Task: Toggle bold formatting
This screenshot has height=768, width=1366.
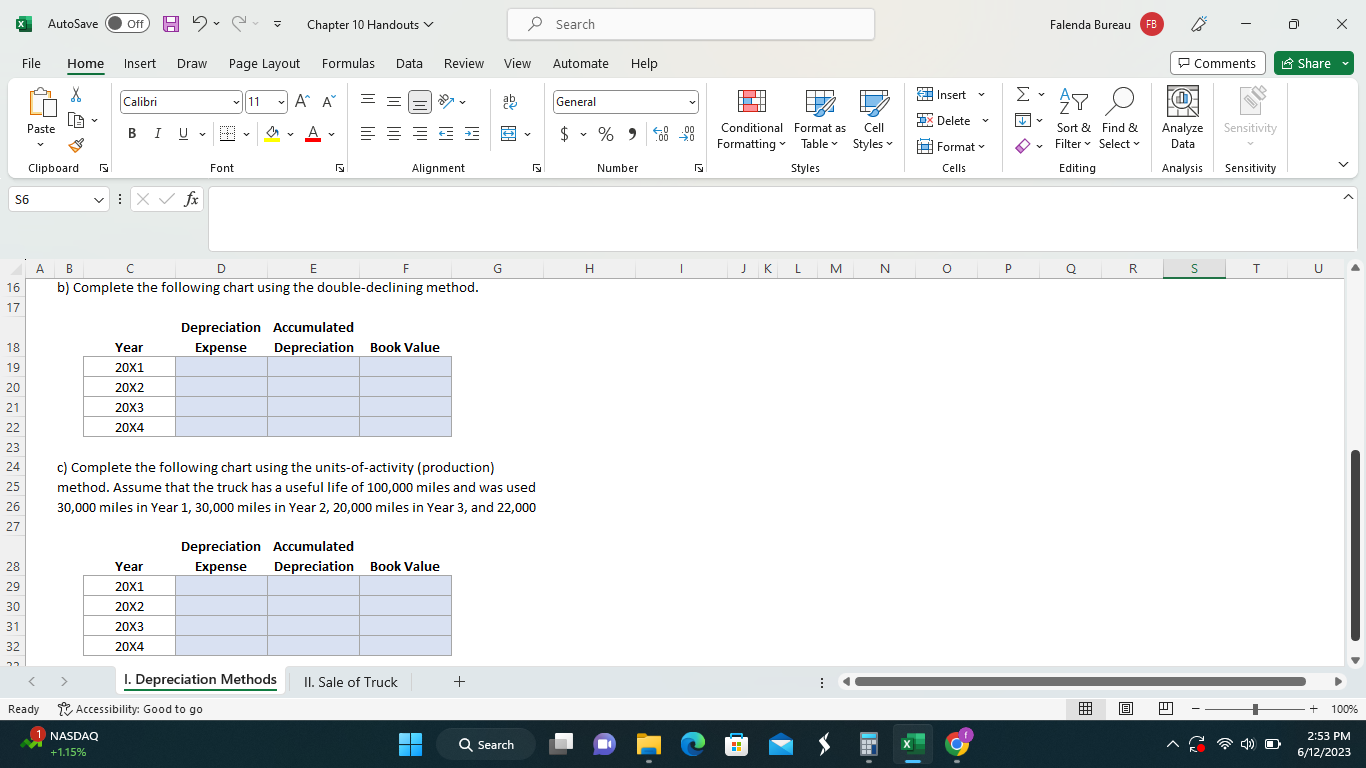Action: (x=131, y=132)
